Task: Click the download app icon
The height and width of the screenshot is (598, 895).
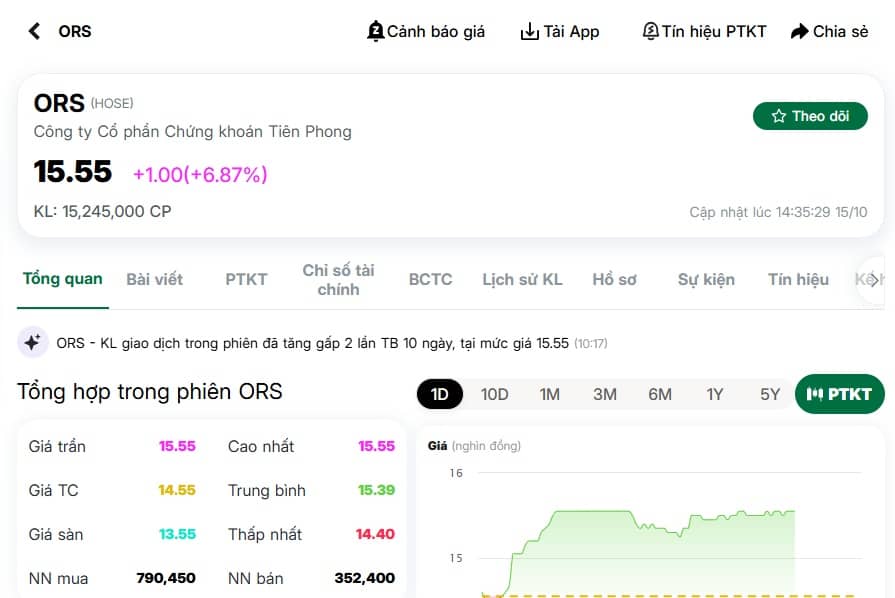Action: point(529,31)
